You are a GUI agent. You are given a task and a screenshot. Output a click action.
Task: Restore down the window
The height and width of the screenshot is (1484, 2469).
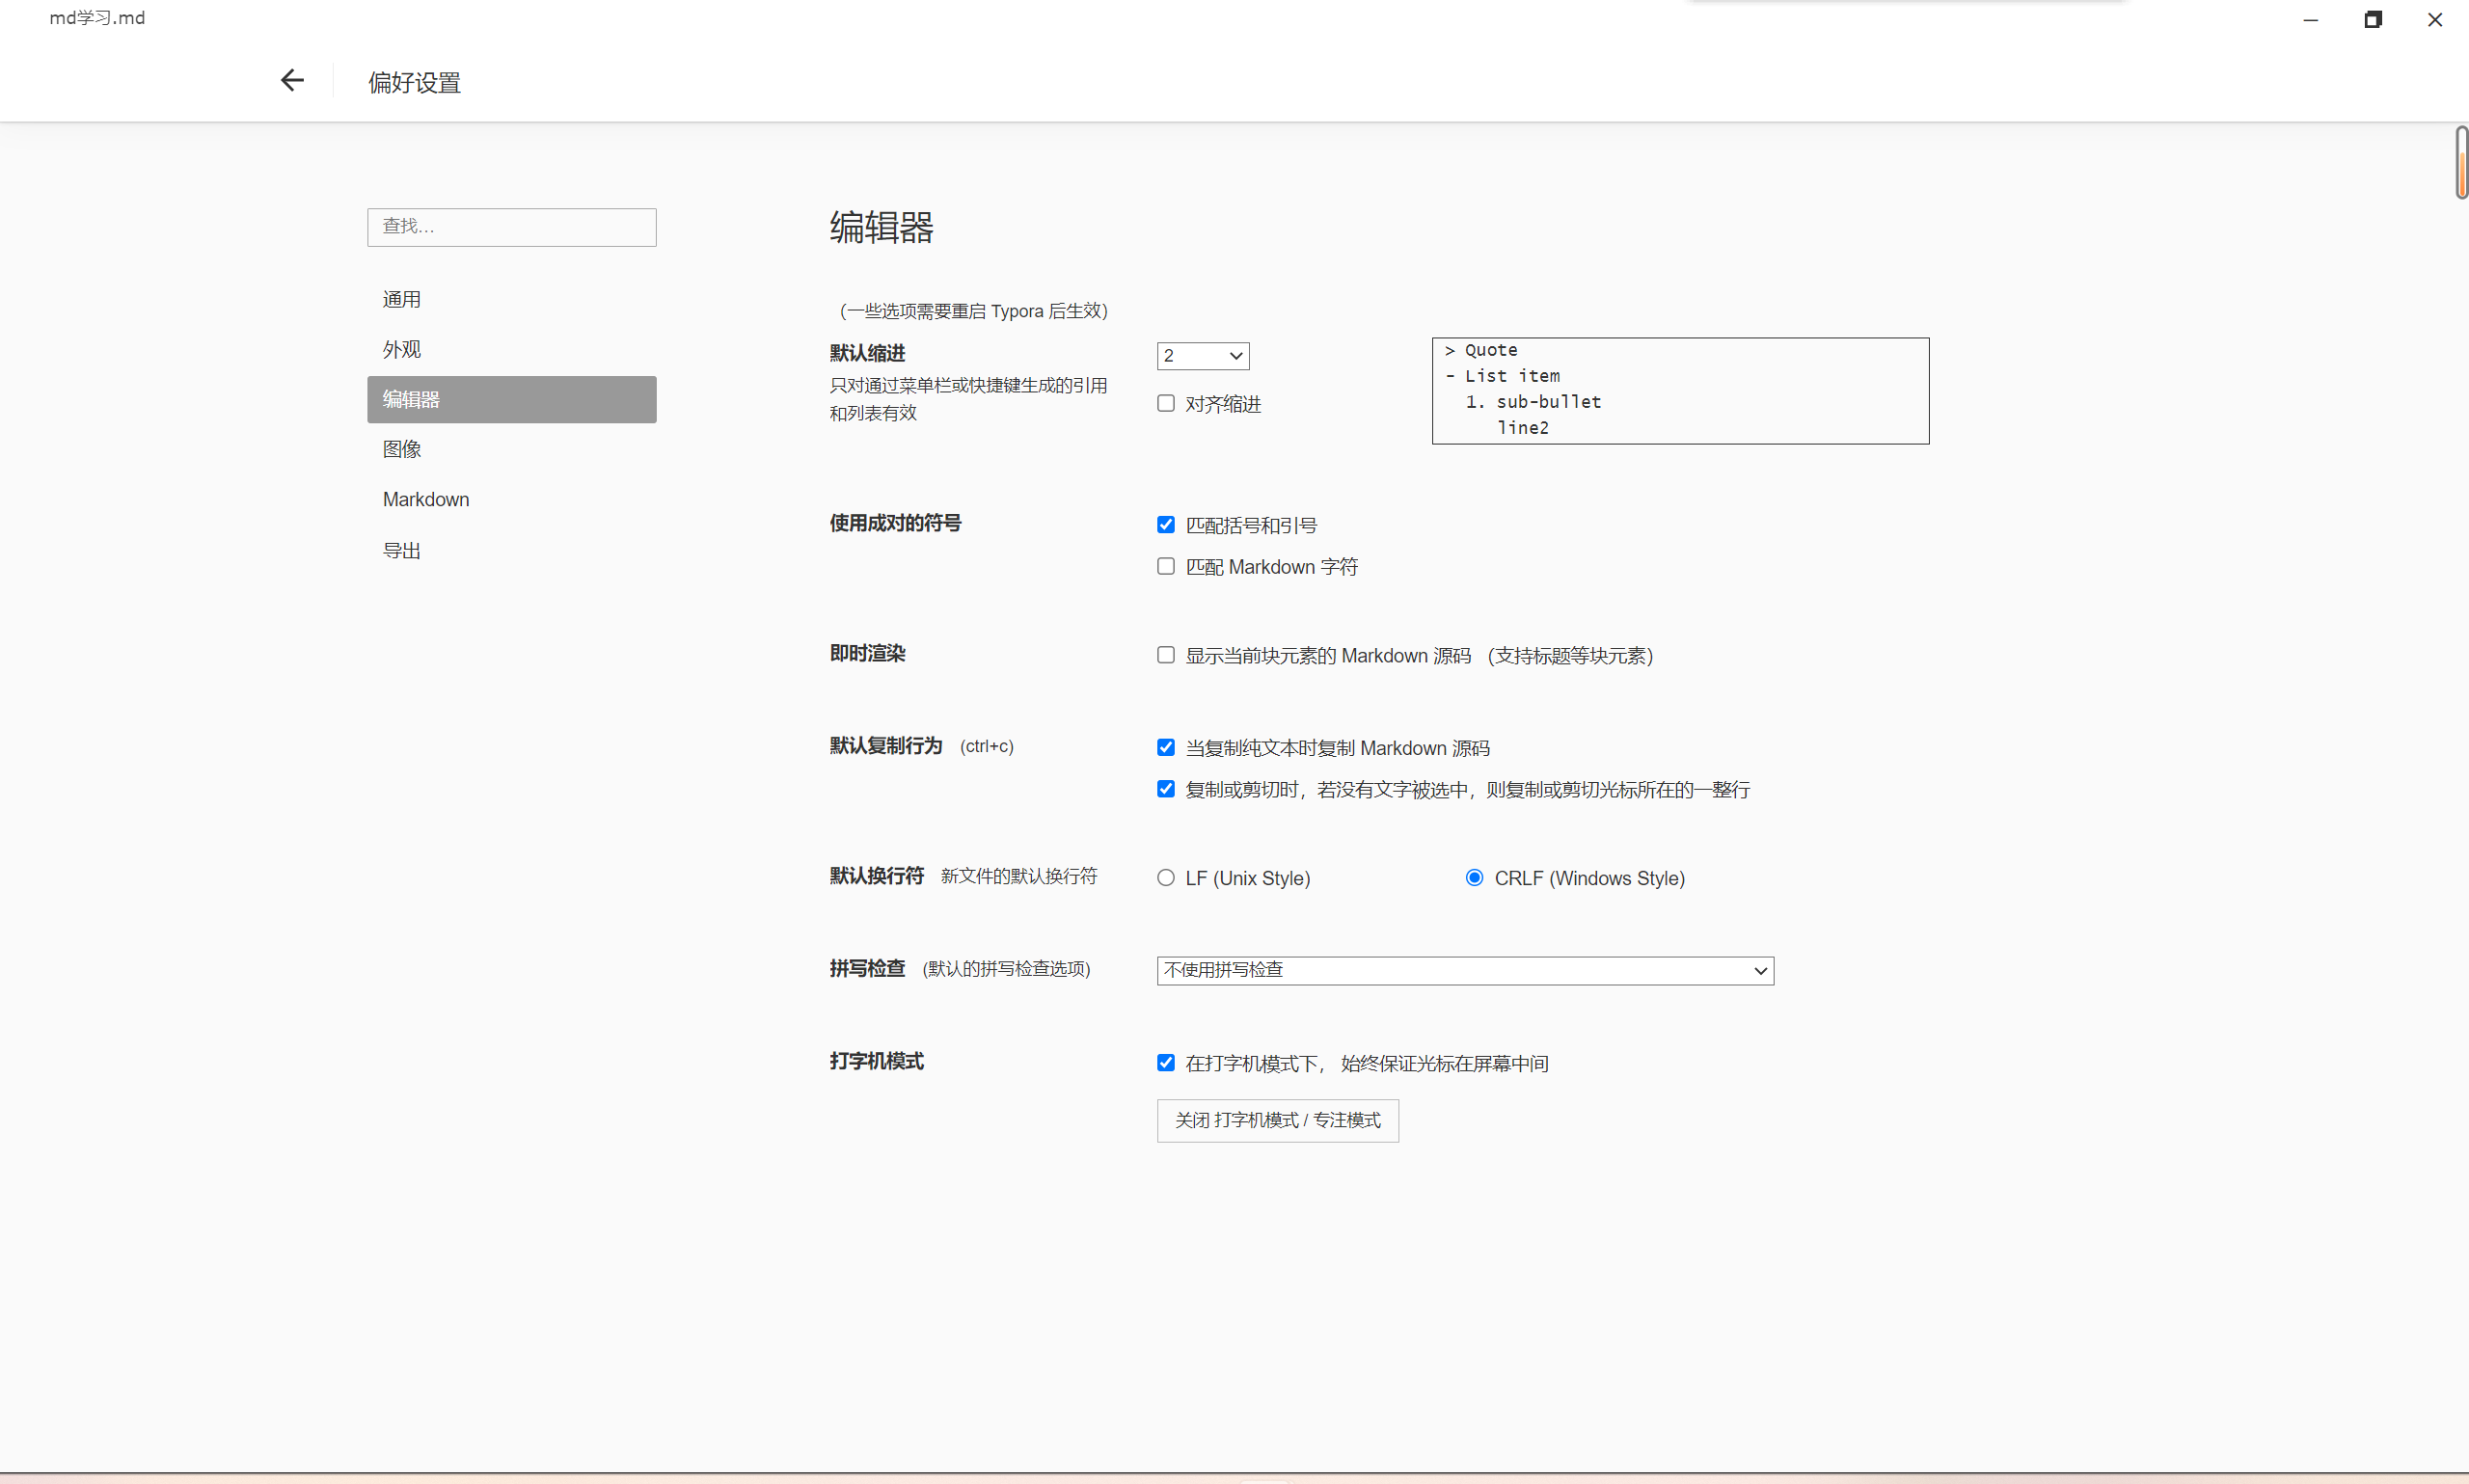(x=2372, y=20)
